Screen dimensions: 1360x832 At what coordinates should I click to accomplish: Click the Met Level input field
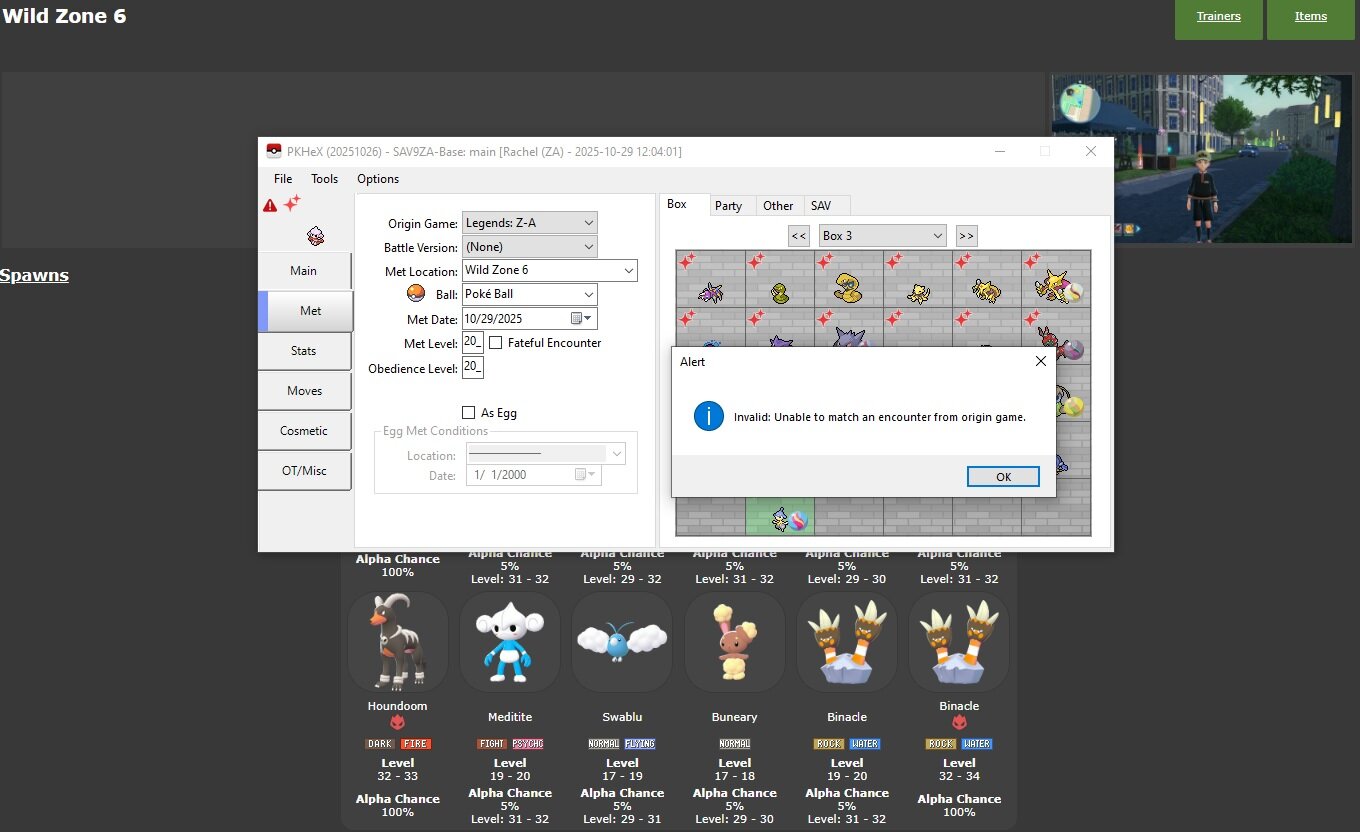pos(472,343)
